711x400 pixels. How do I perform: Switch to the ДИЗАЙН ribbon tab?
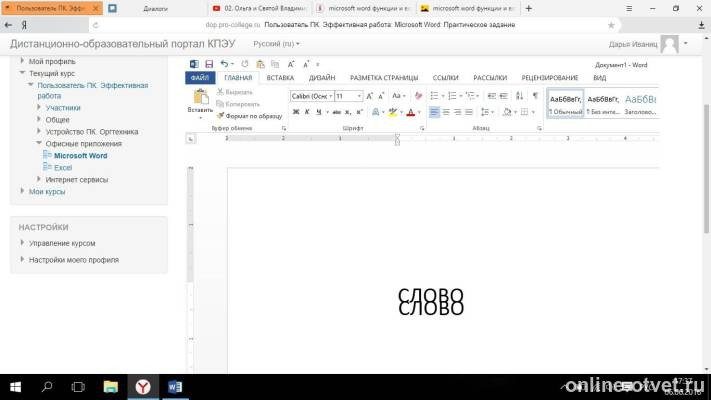coord(322,78)
